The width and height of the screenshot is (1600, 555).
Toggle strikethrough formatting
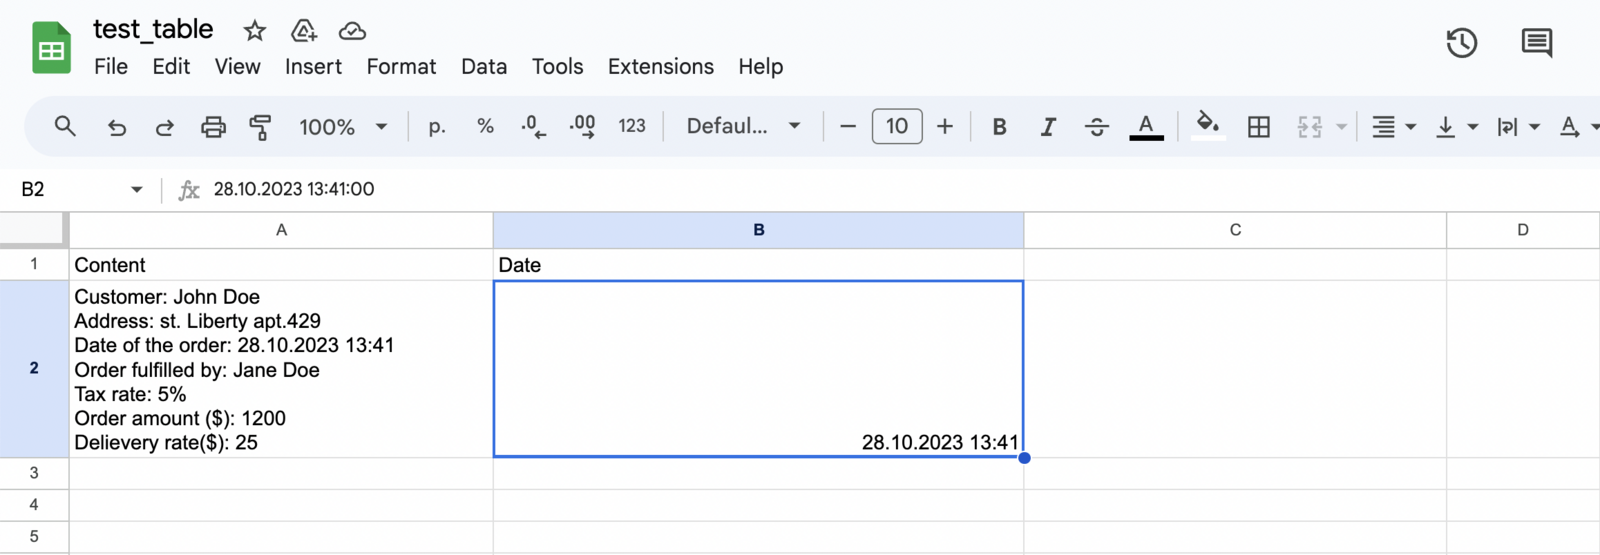point(1097,127)
